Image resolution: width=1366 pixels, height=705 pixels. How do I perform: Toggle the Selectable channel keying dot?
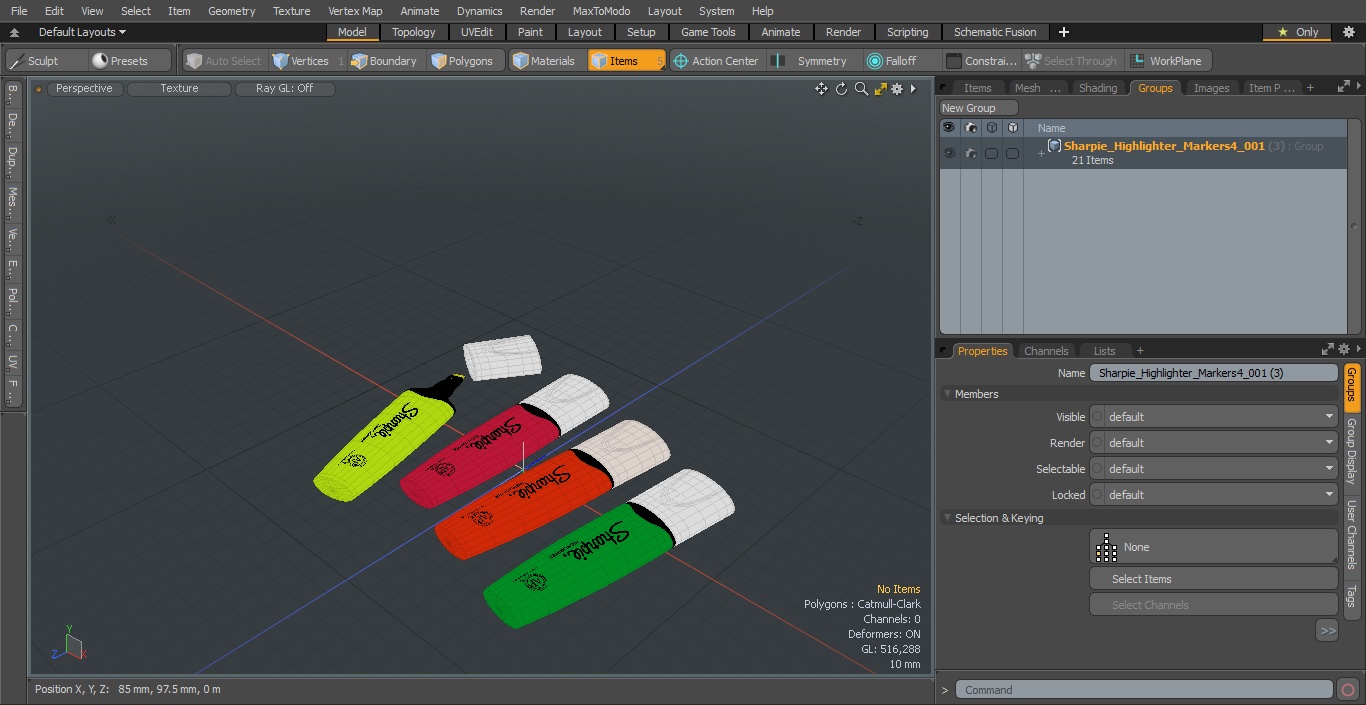point(1097,469)
